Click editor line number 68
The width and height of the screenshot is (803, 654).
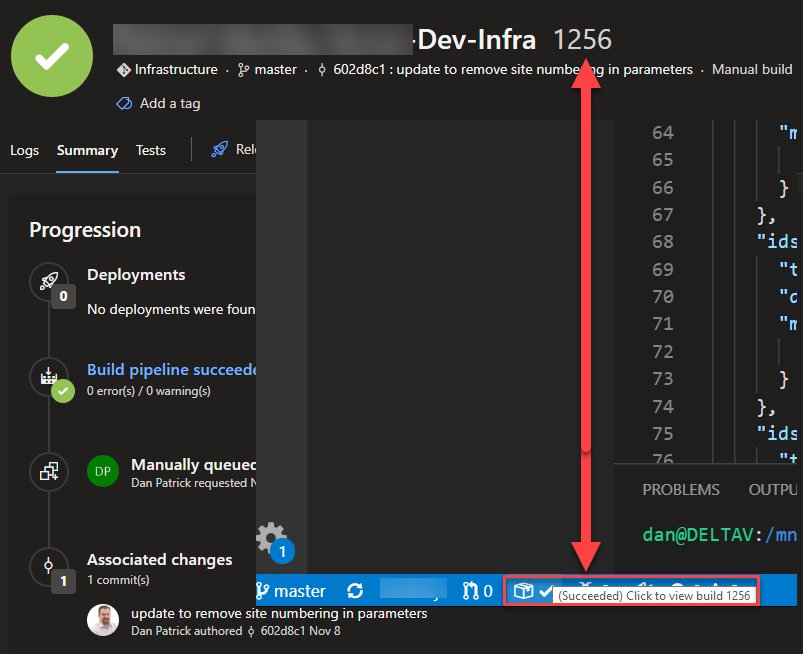(x=663, y=242)
